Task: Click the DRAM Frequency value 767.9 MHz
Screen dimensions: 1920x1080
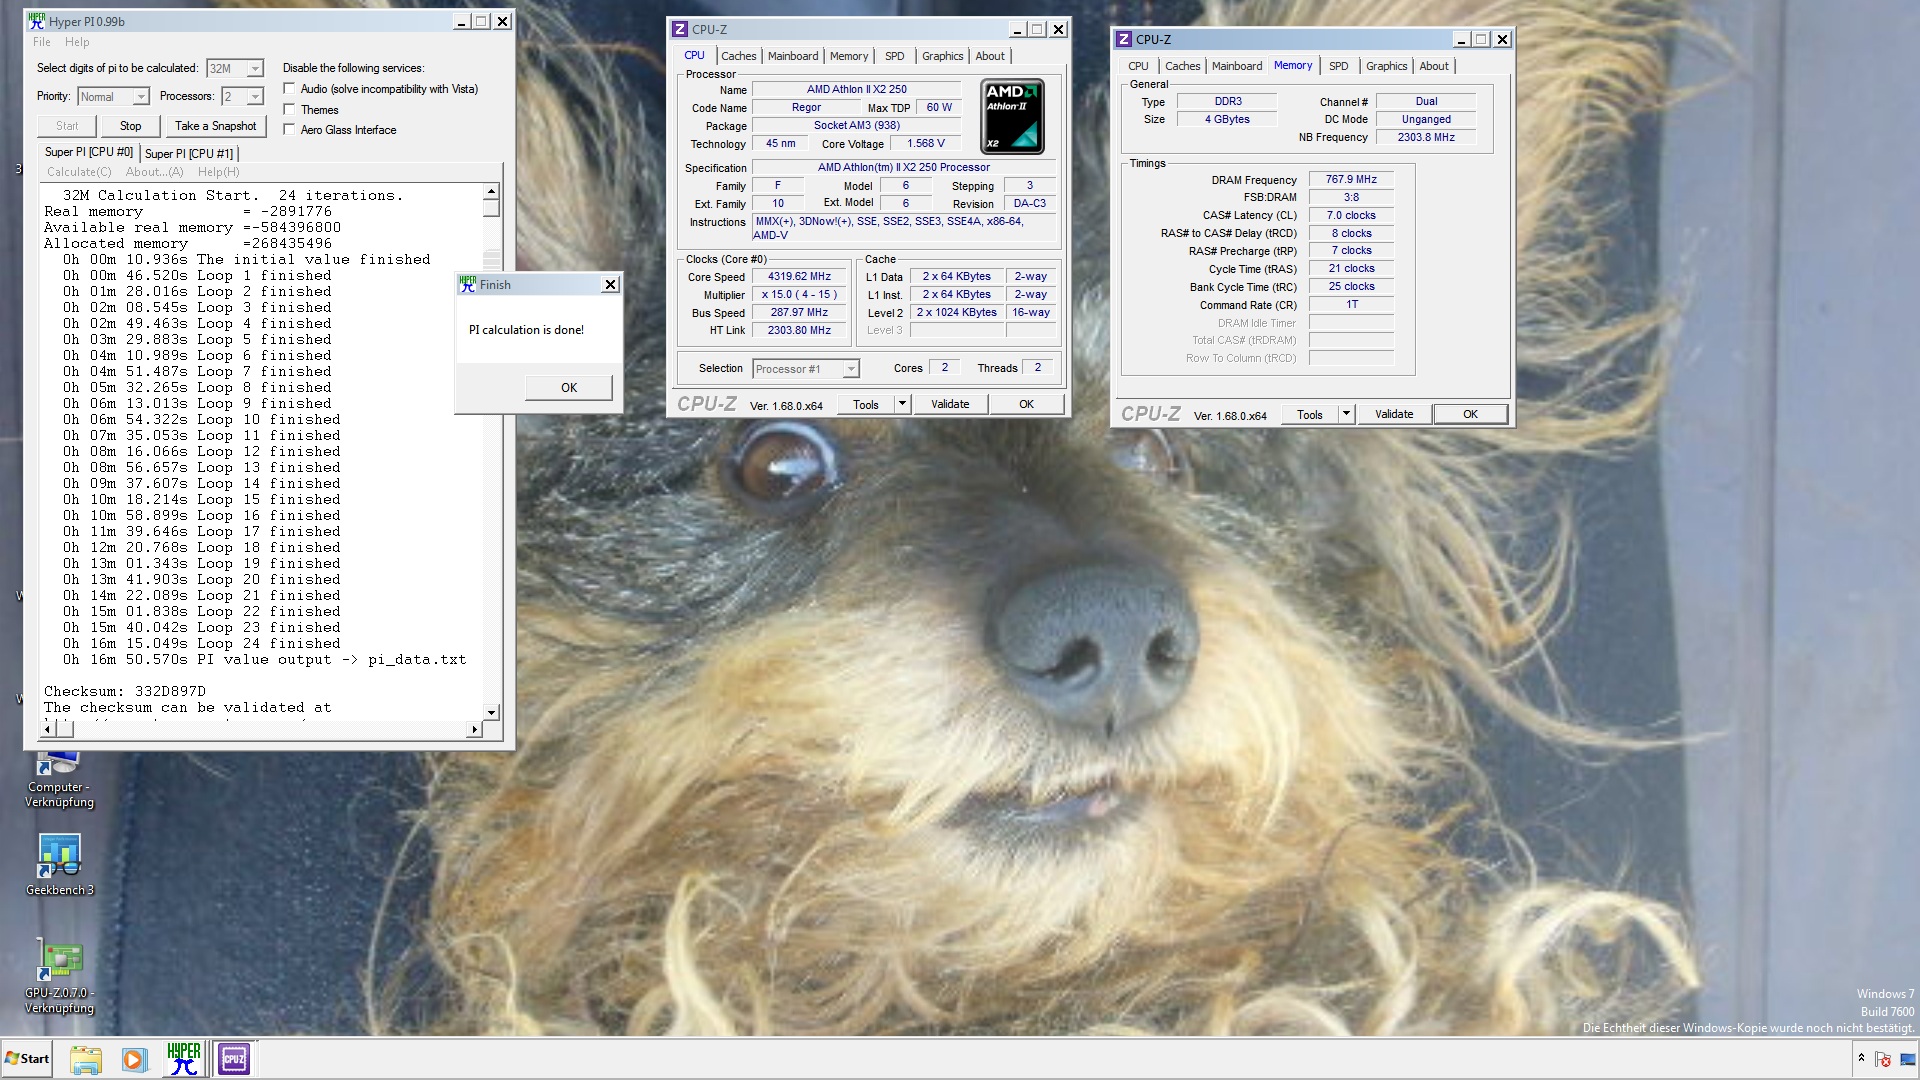Action: click(x=1351, y=180)
